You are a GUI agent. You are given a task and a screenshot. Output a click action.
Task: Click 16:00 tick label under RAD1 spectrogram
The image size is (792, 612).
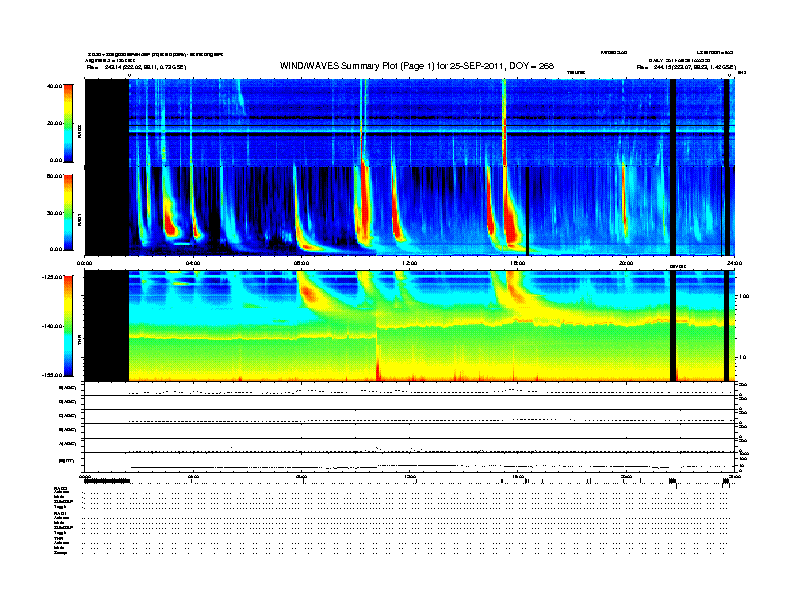518,263
